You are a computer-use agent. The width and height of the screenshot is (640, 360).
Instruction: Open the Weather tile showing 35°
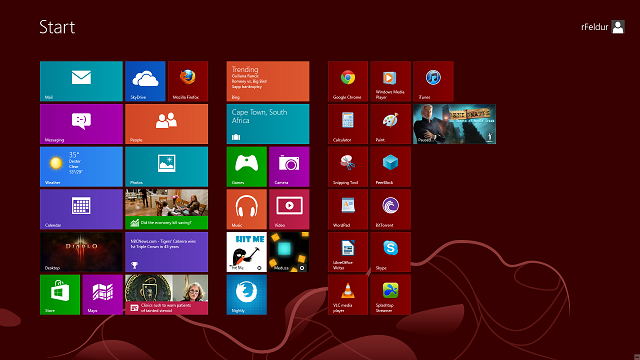click(81, 167)
